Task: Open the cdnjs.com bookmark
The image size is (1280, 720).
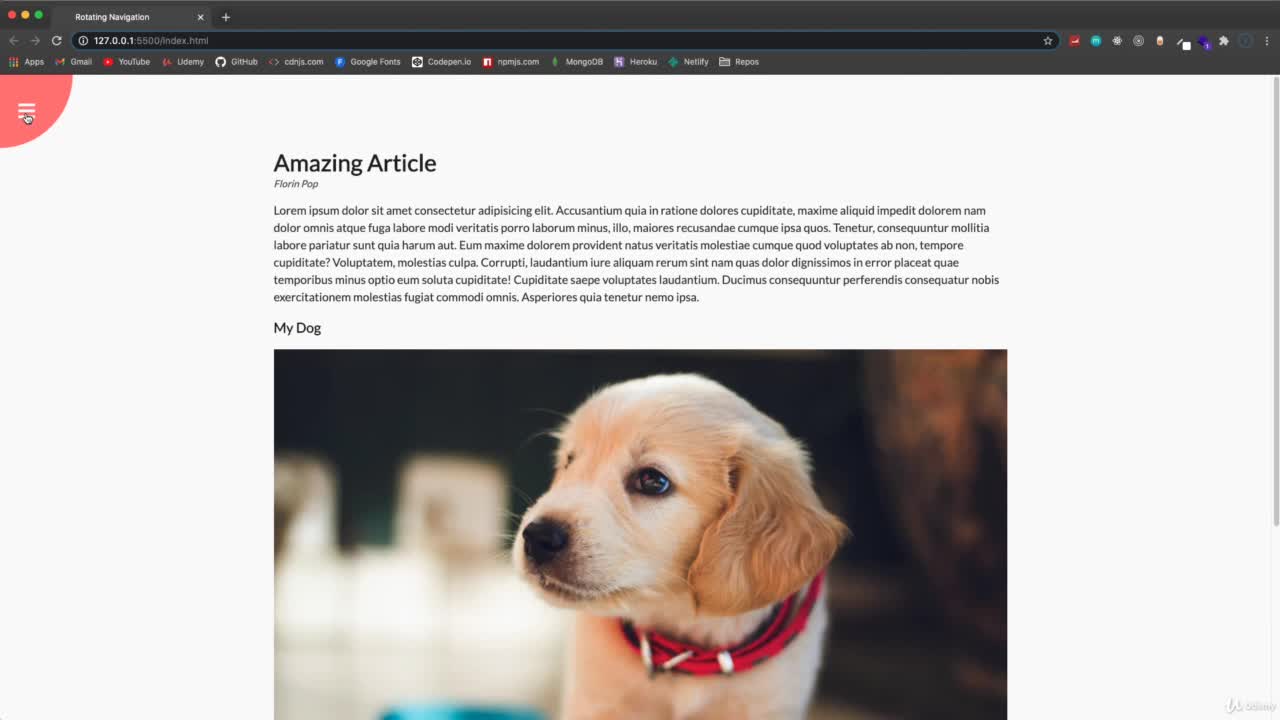Action: [x=296, y=62]
